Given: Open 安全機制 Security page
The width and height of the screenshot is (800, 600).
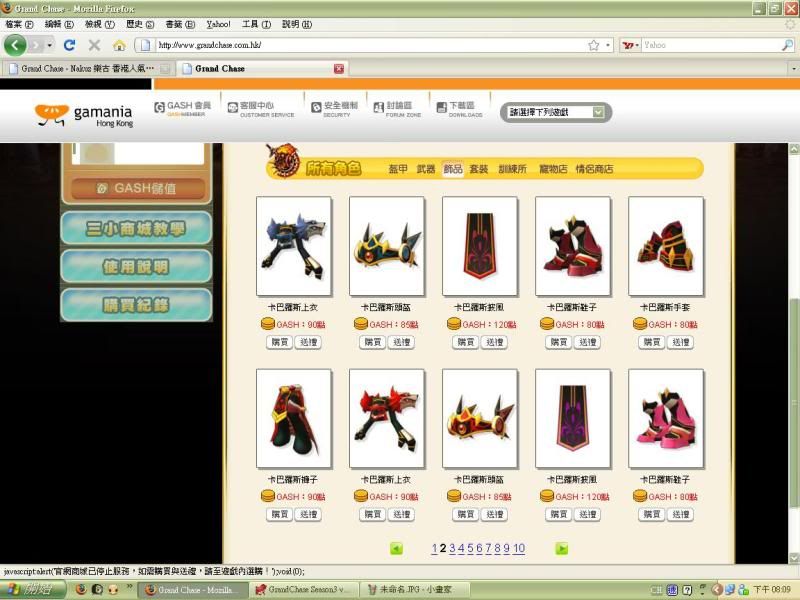Looking at the screenshot, I should click(335, 109).
